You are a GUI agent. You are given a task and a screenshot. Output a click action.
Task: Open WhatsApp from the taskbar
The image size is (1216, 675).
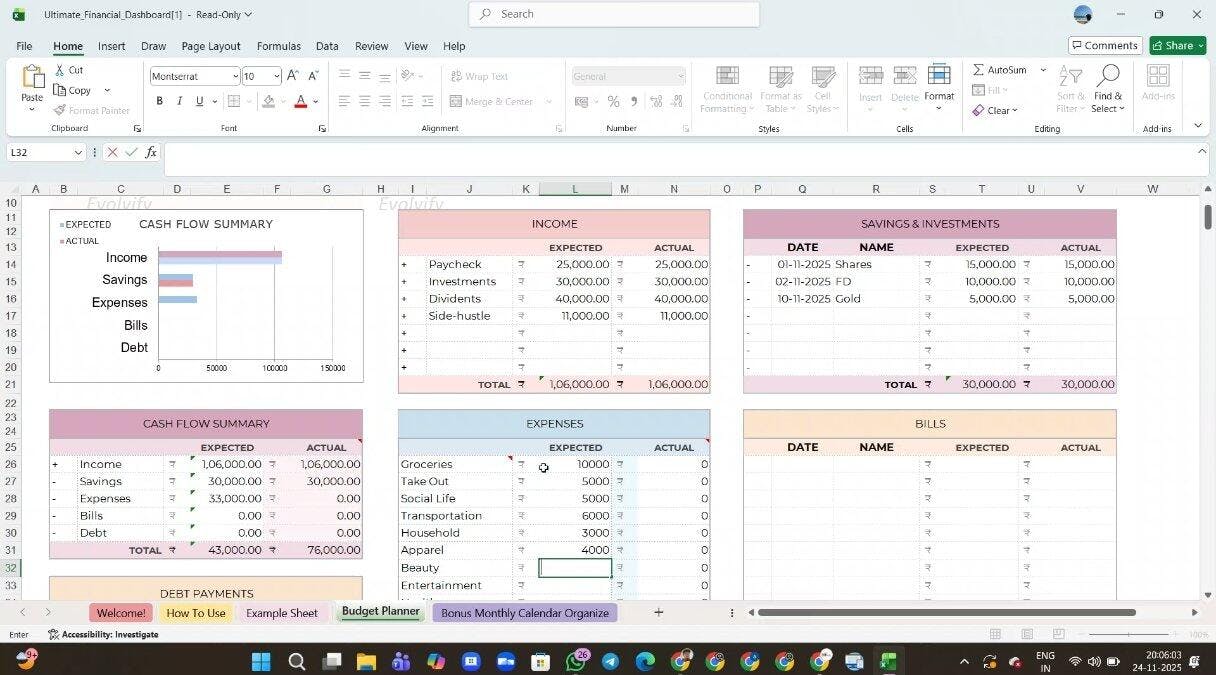coord(576,661)
